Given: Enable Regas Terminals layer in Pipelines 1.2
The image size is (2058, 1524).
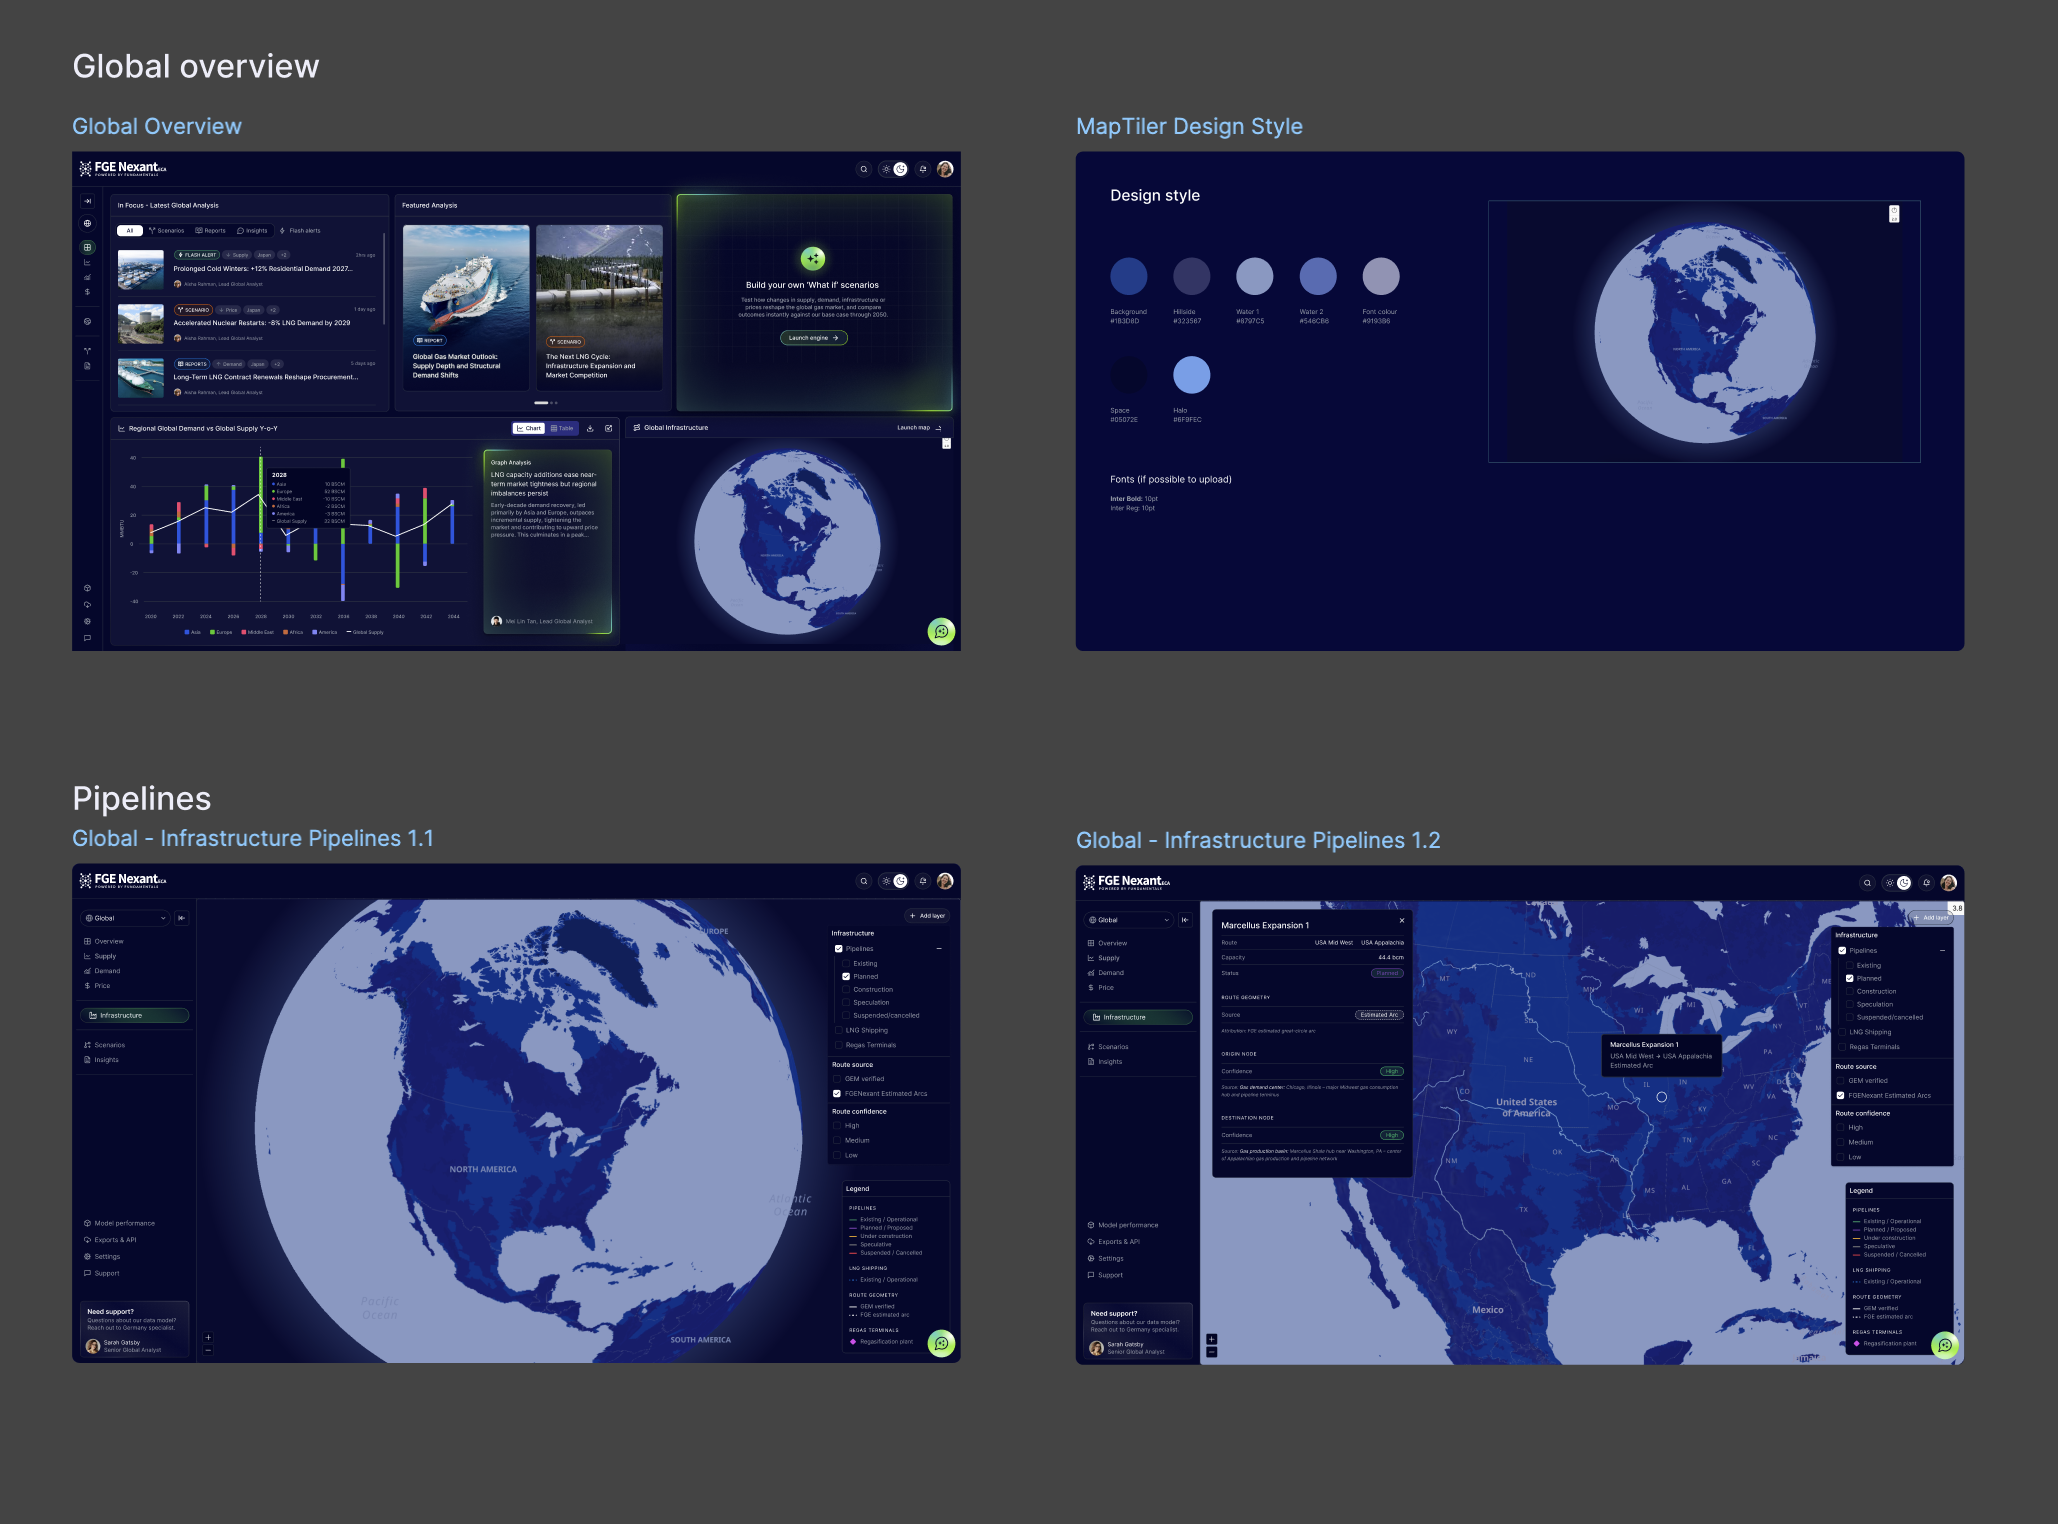Looking at the screenshot, I should point(1842,1047).
